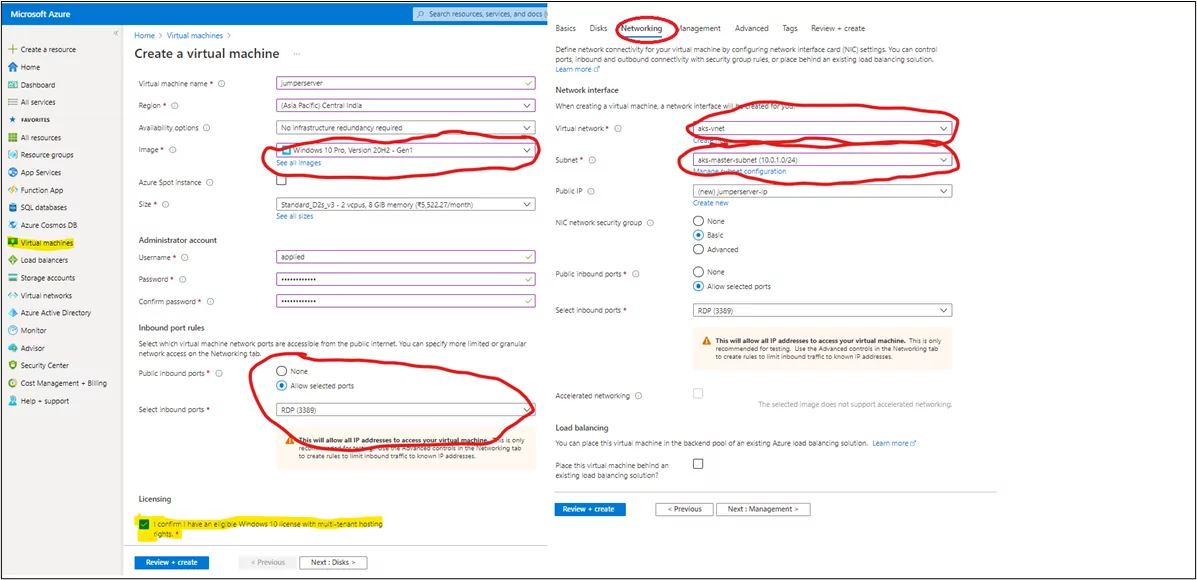The image size is (1197, 580).
Task: Select Allow selected ports on Networking page
Action: point(698,286)
